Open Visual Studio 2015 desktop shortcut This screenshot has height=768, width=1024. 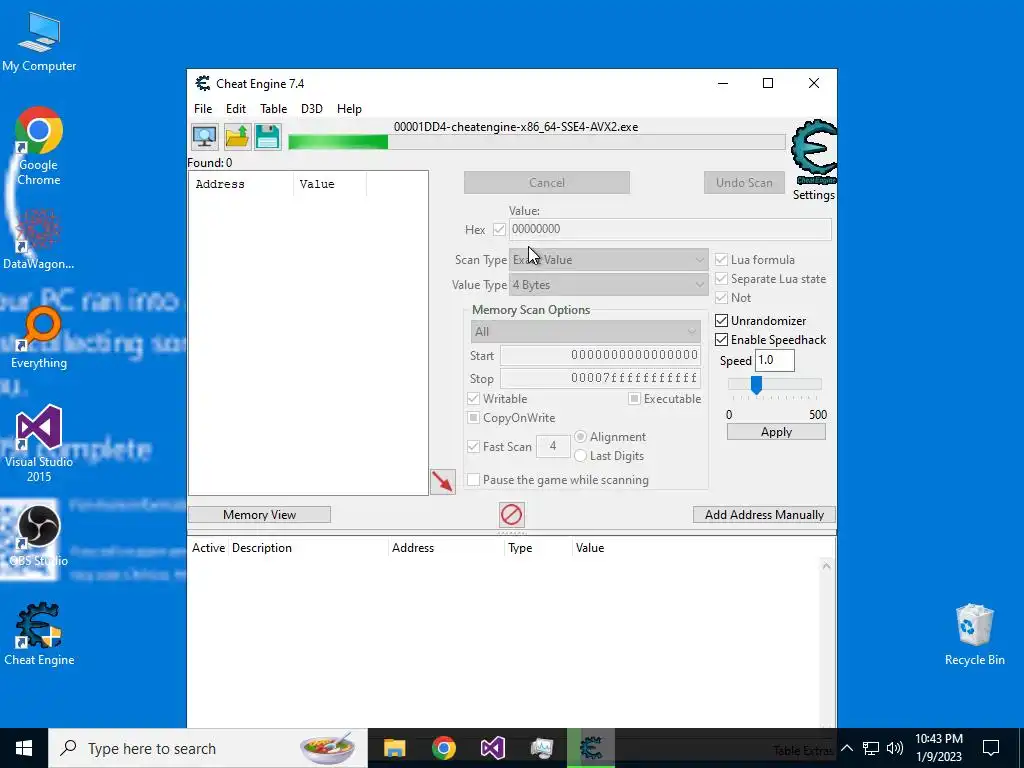point(39,444)
